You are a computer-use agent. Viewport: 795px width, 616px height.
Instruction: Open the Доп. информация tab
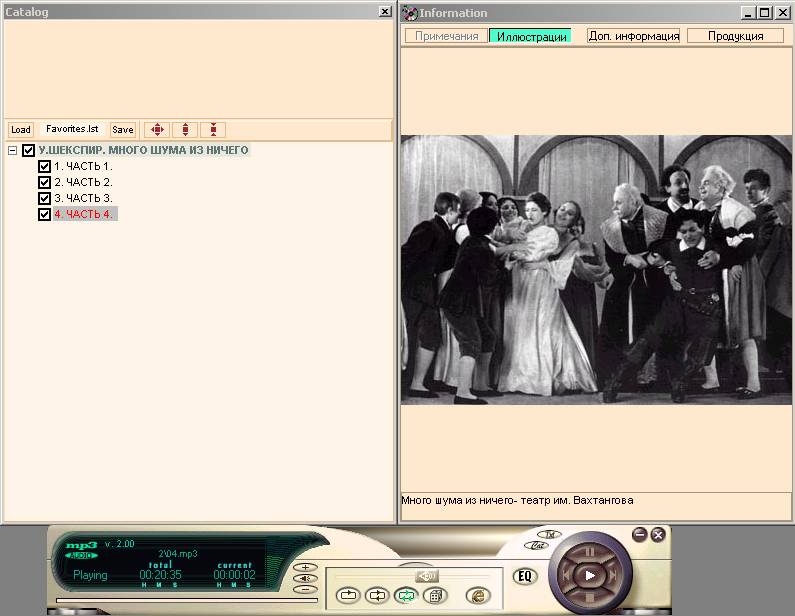(634, 36)
